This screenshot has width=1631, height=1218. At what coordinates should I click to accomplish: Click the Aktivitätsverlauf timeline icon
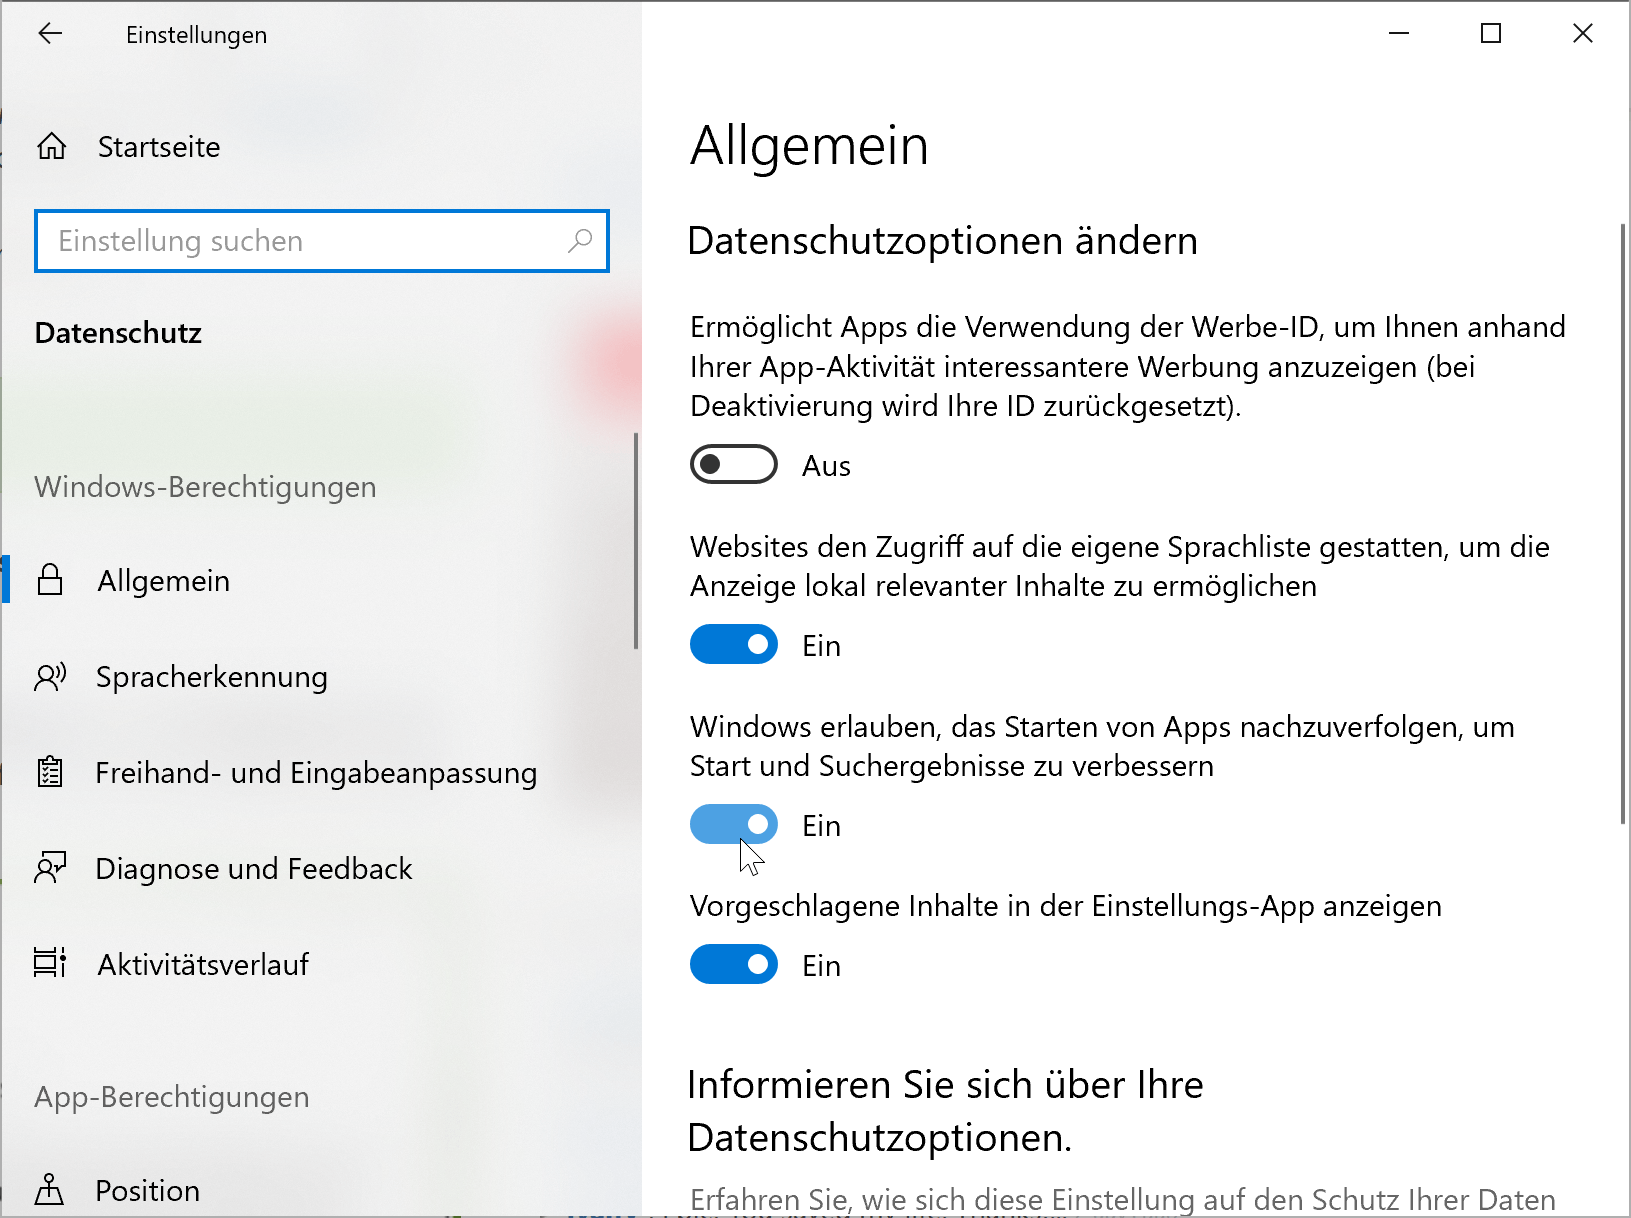click(50, 963)
